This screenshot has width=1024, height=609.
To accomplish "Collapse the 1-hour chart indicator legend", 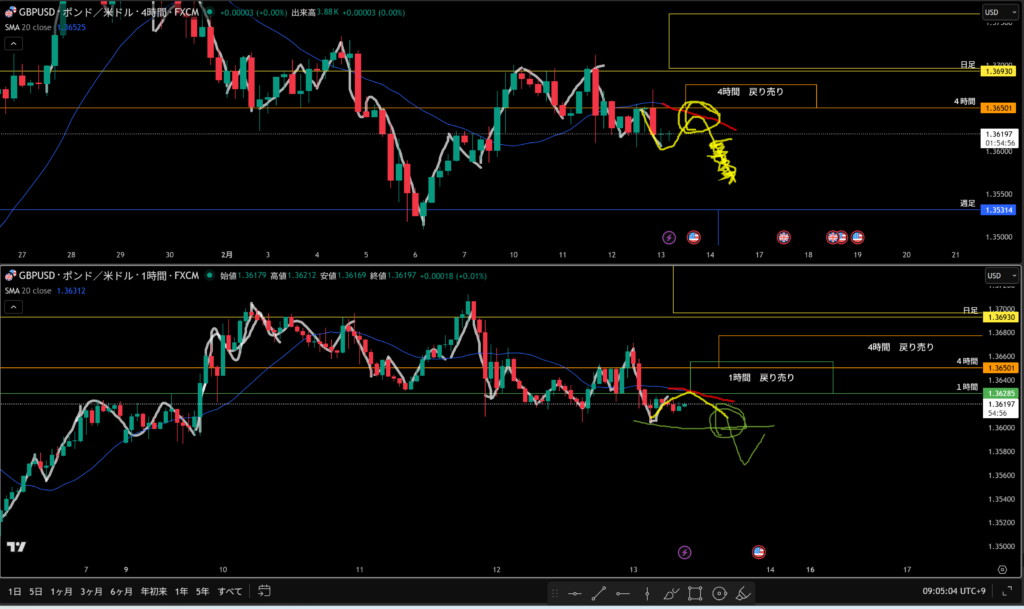I will click(12, 307).
